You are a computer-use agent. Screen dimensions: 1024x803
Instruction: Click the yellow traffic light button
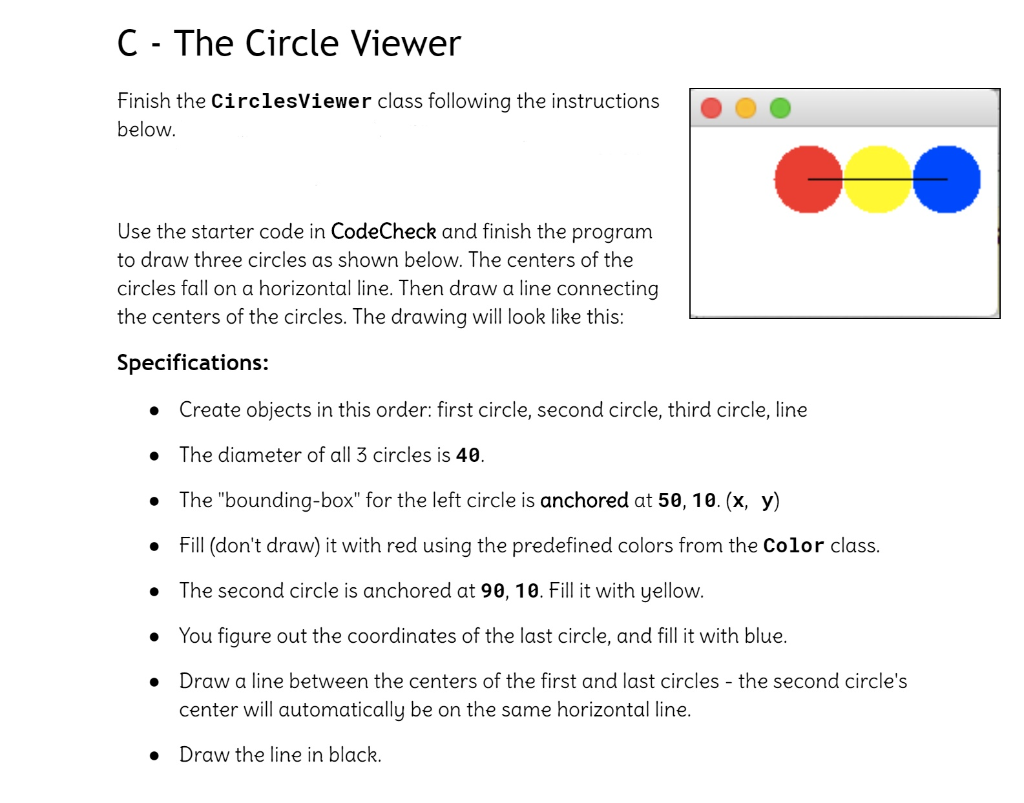coord(745,108)
